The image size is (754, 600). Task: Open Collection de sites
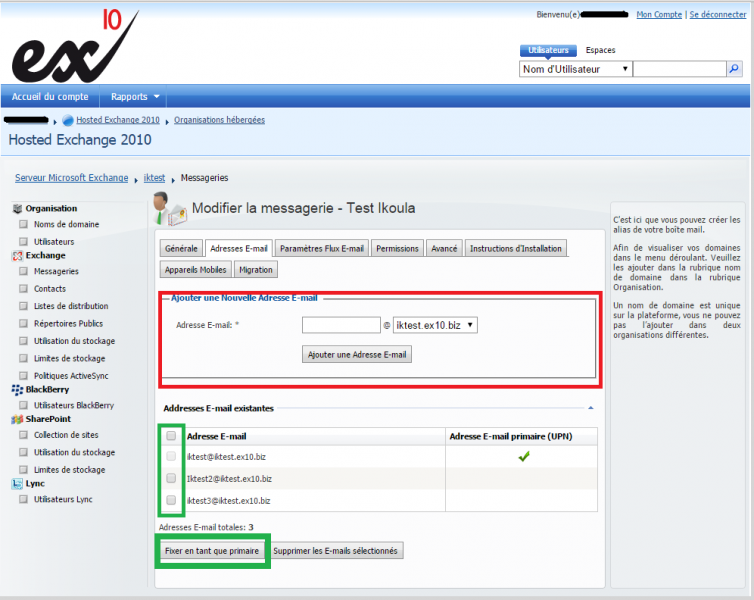tap(66, 435)
